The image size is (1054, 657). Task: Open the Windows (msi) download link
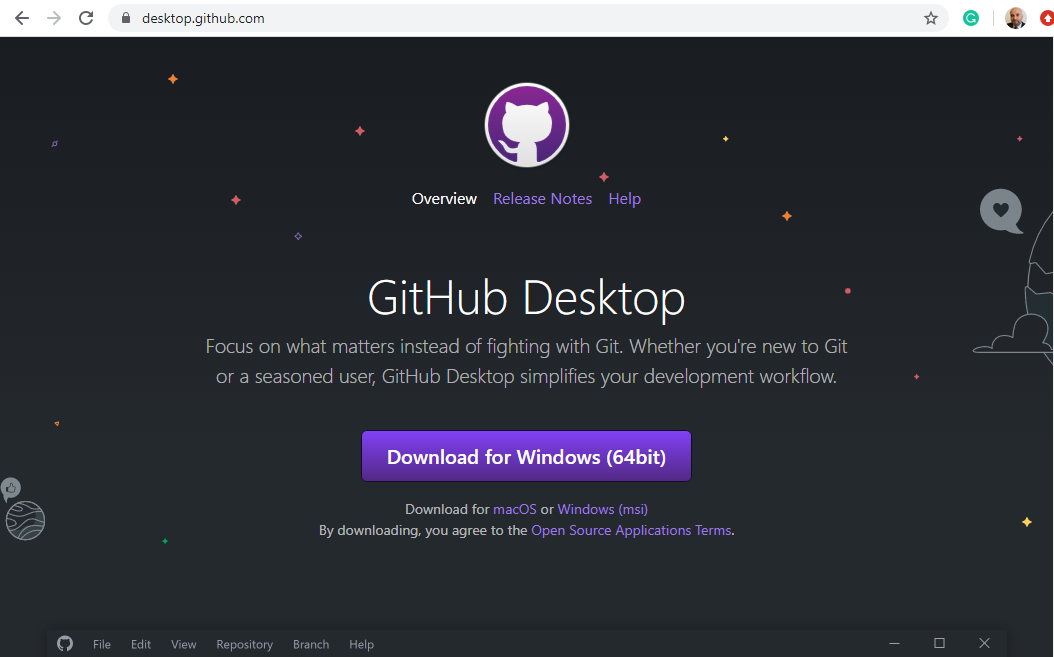(x=602, y=509)
